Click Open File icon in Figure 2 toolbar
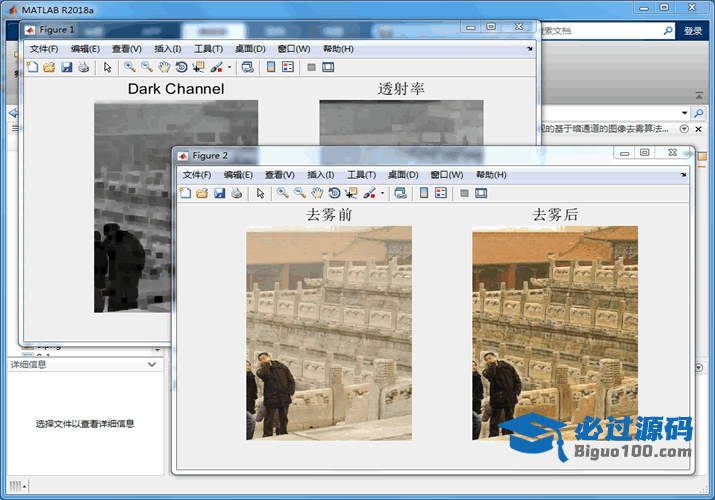715x500 pixels. [202, 193]
